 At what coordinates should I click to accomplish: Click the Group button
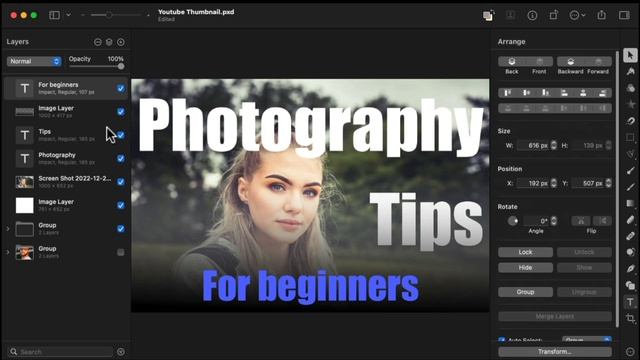(525, 292)
